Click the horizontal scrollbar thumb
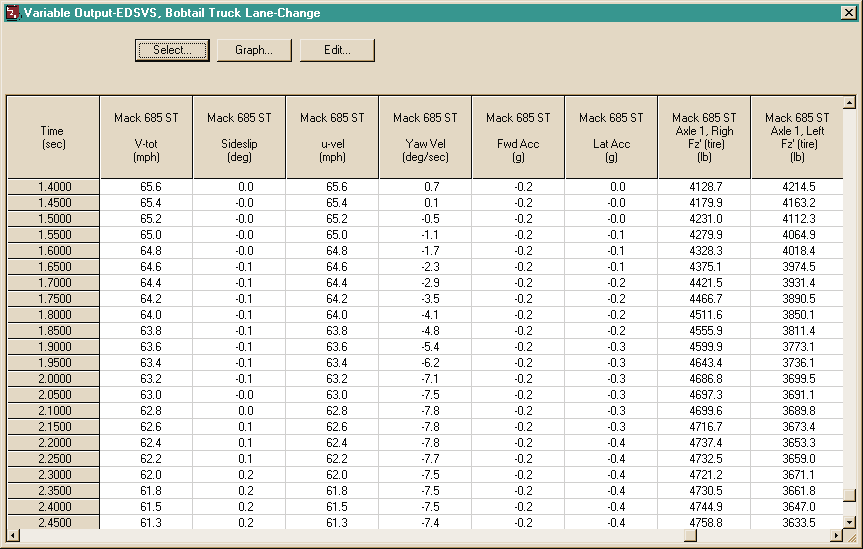The width and height of the screenshot is (863, 549). pyautogui.click(x=690, y=535)
